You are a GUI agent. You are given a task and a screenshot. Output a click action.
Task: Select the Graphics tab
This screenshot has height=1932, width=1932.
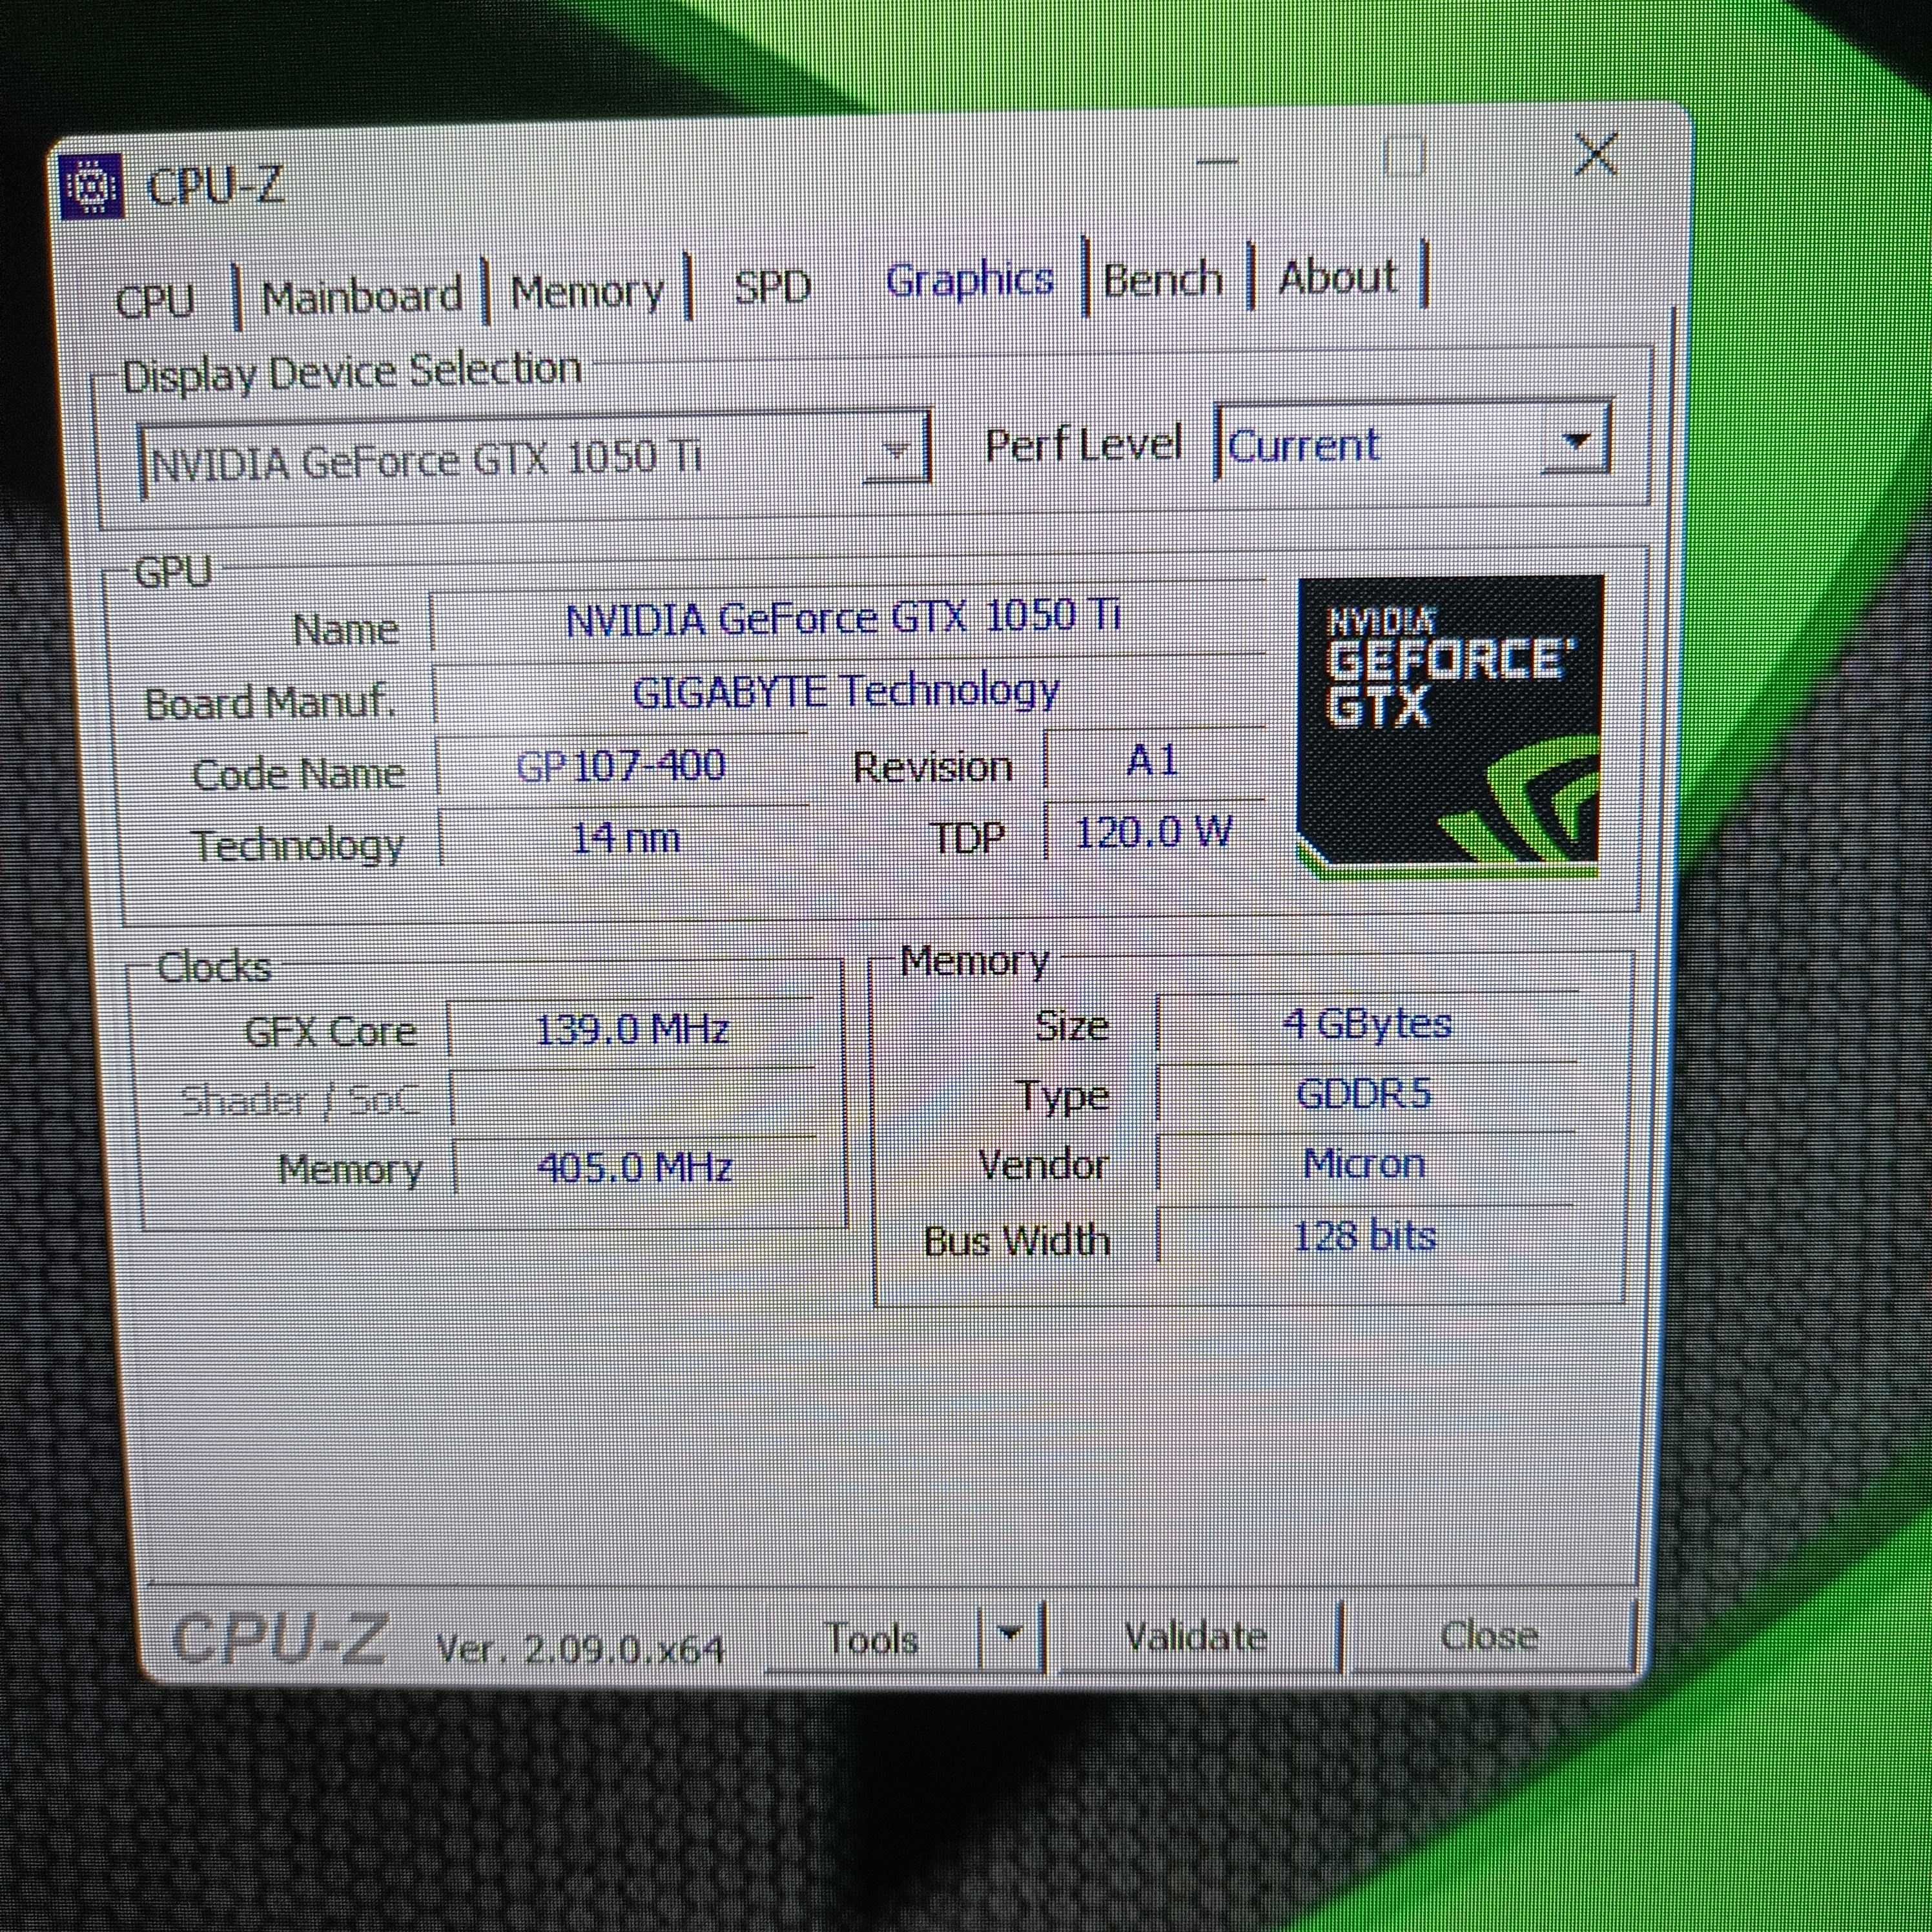[x=969, y=280]
